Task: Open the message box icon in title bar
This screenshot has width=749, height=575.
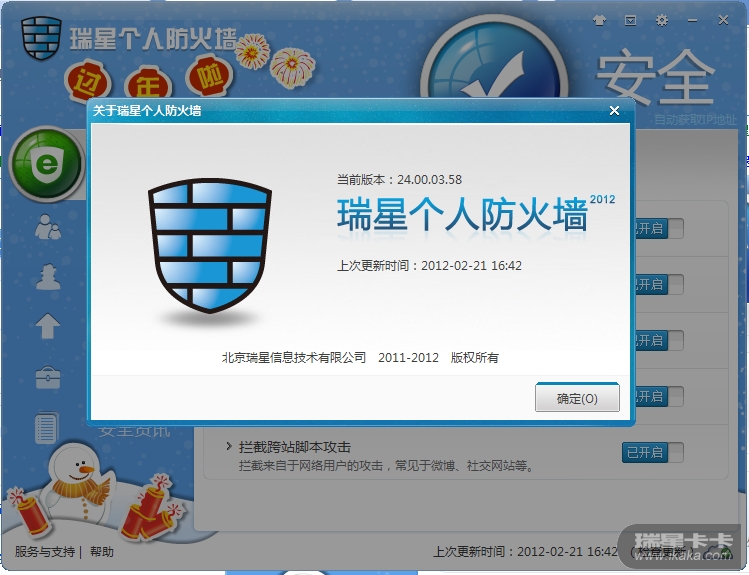Action: pos(631,20)
